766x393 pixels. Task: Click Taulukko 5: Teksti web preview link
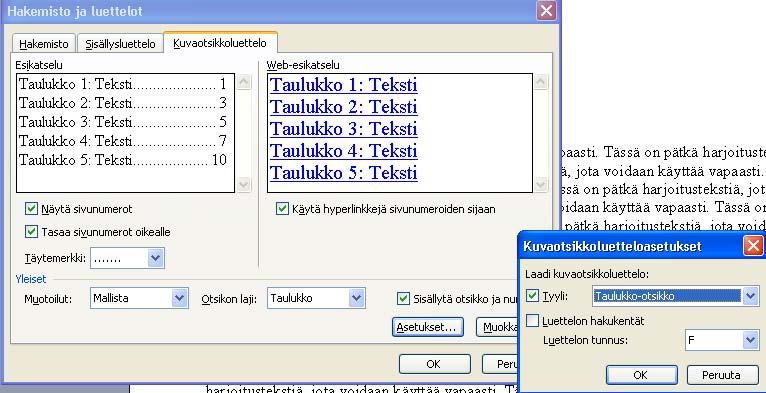pyautogui.click(x=343, y=173)
